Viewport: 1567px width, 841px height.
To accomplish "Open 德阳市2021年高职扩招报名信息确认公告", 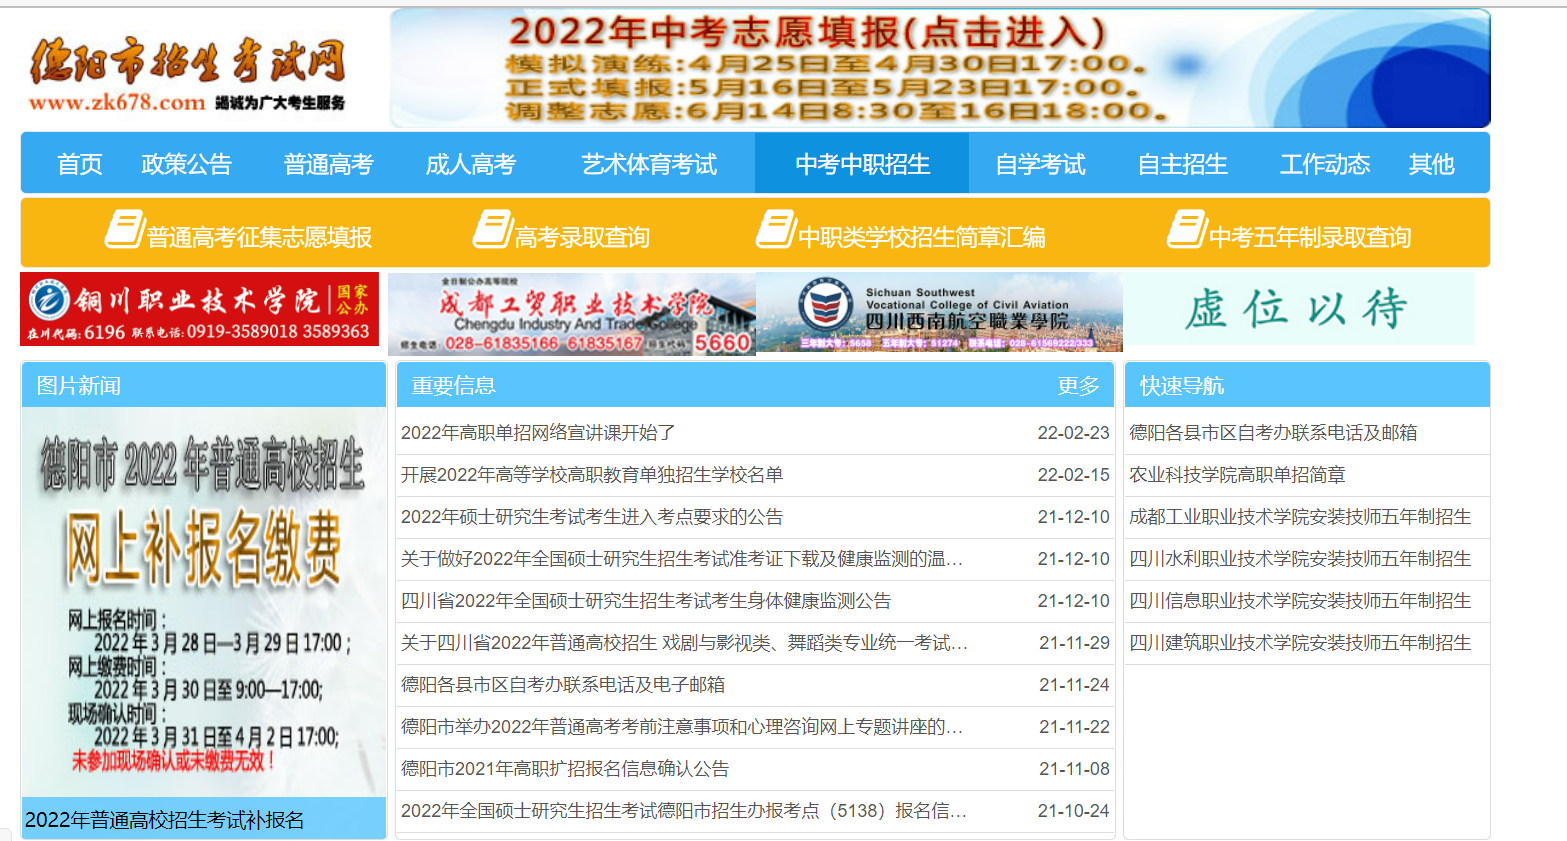I will click(x=565, y=769).
